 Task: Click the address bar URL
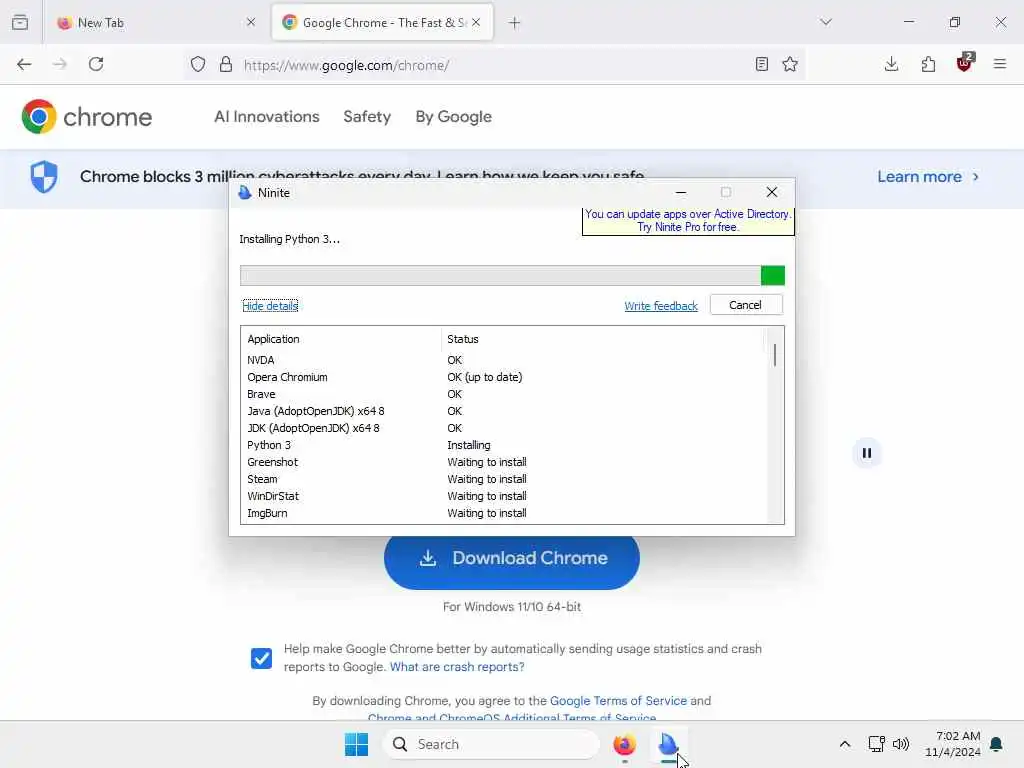point(346,65)
